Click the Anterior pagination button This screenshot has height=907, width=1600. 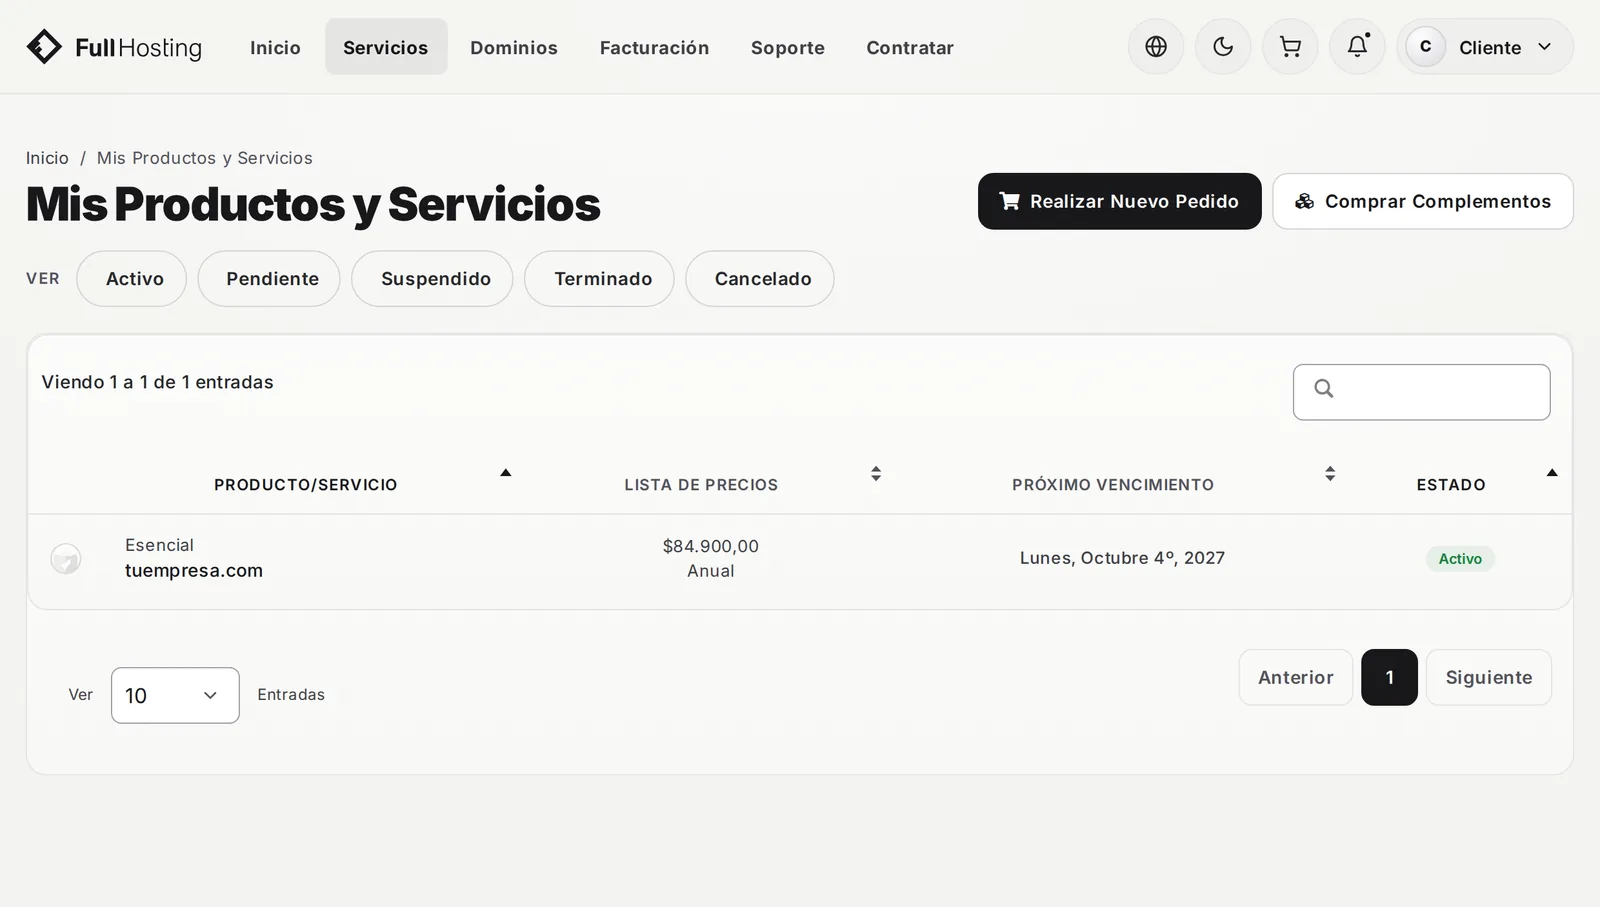pos(1296,677)
